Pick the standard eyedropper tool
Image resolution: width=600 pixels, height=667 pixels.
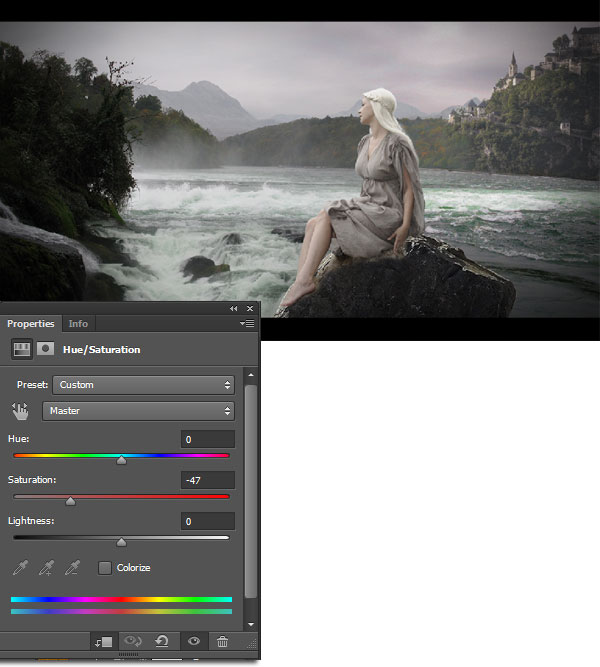[20, 568]
